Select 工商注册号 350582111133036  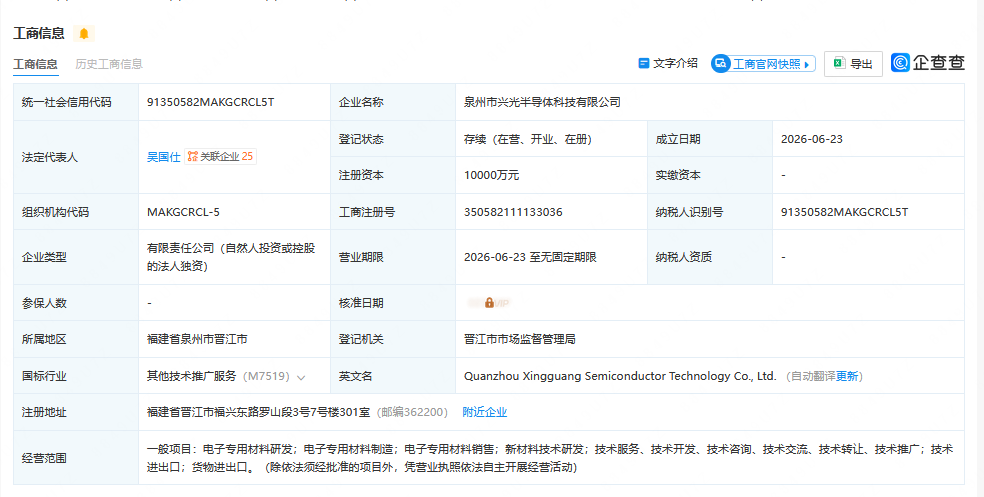click(513, 212)
